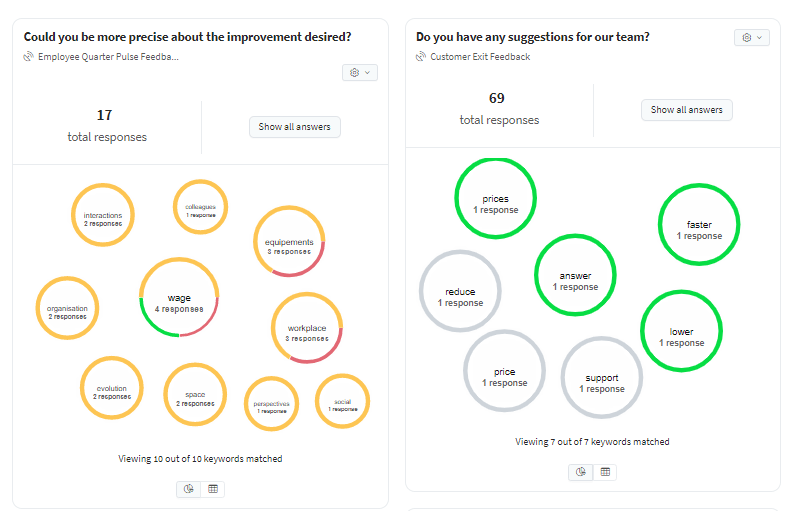Switch left card to chart view icon
Image resolution: width=806 pixels, height=511 pixels.
click(189, 489)
